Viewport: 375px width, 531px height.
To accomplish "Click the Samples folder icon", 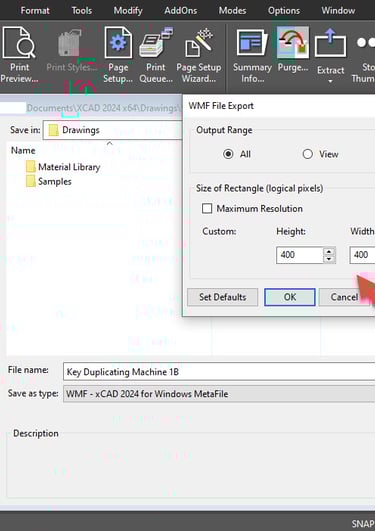I will pyautogui.click(x=31, y=181).
